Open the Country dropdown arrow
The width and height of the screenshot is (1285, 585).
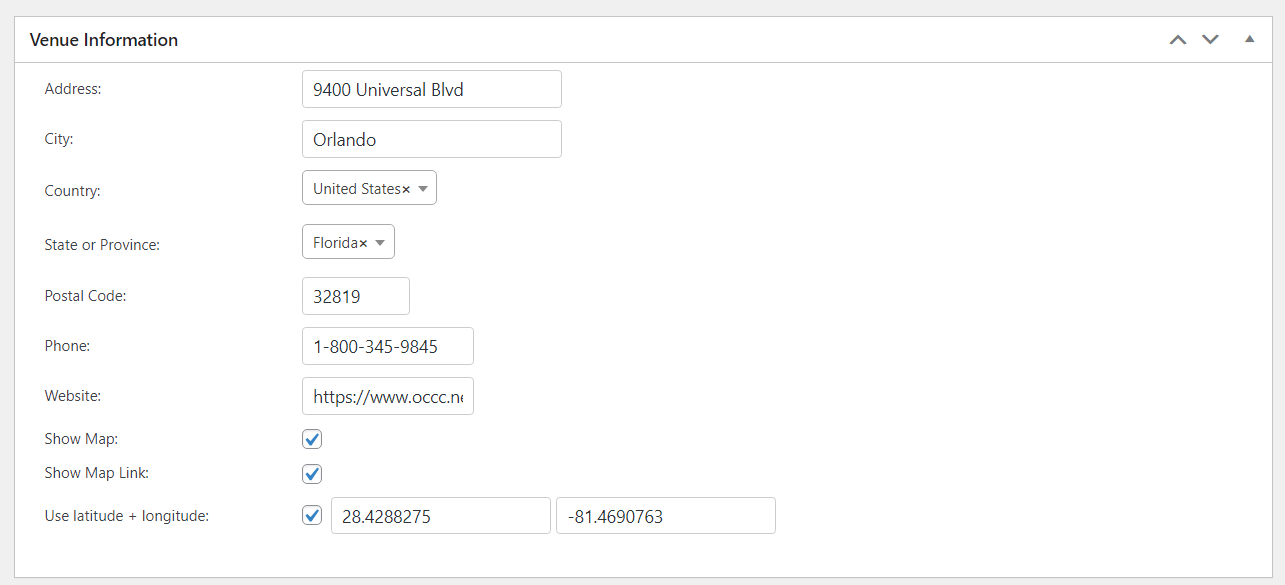coord(423,189)
